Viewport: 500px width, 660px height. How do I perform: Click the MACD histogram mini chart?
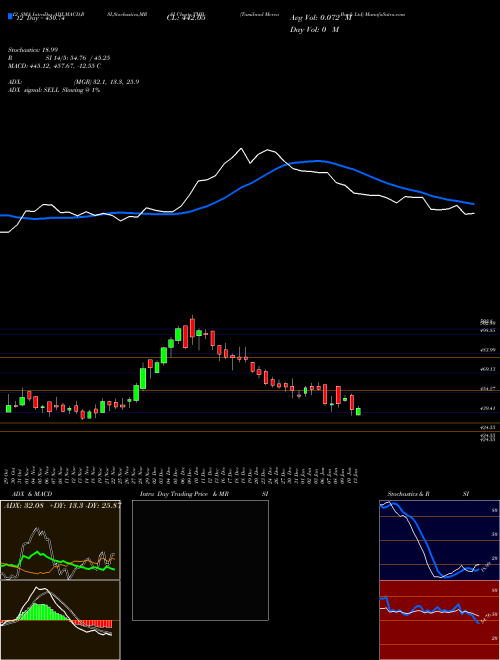tap(60, 620)
